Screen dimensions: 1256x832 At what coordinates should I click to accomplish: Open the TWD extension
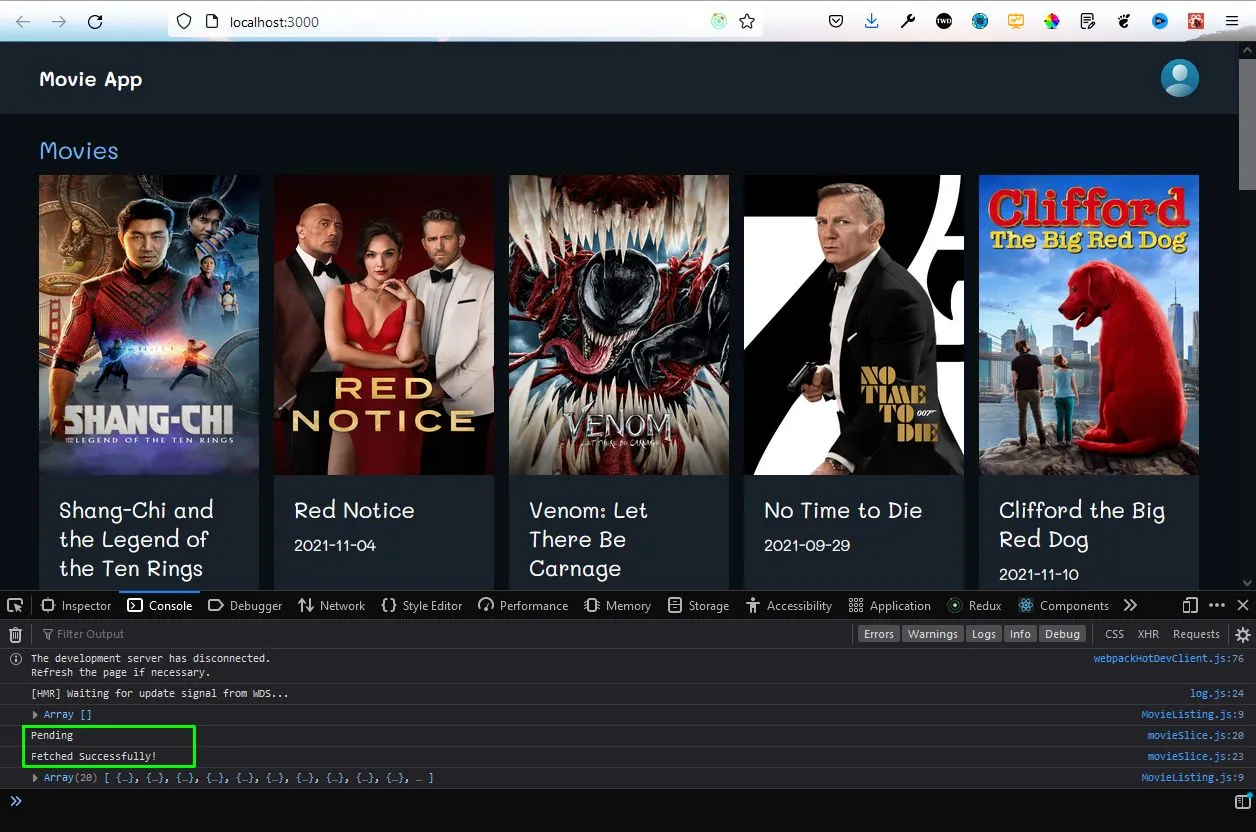point(944,21)
